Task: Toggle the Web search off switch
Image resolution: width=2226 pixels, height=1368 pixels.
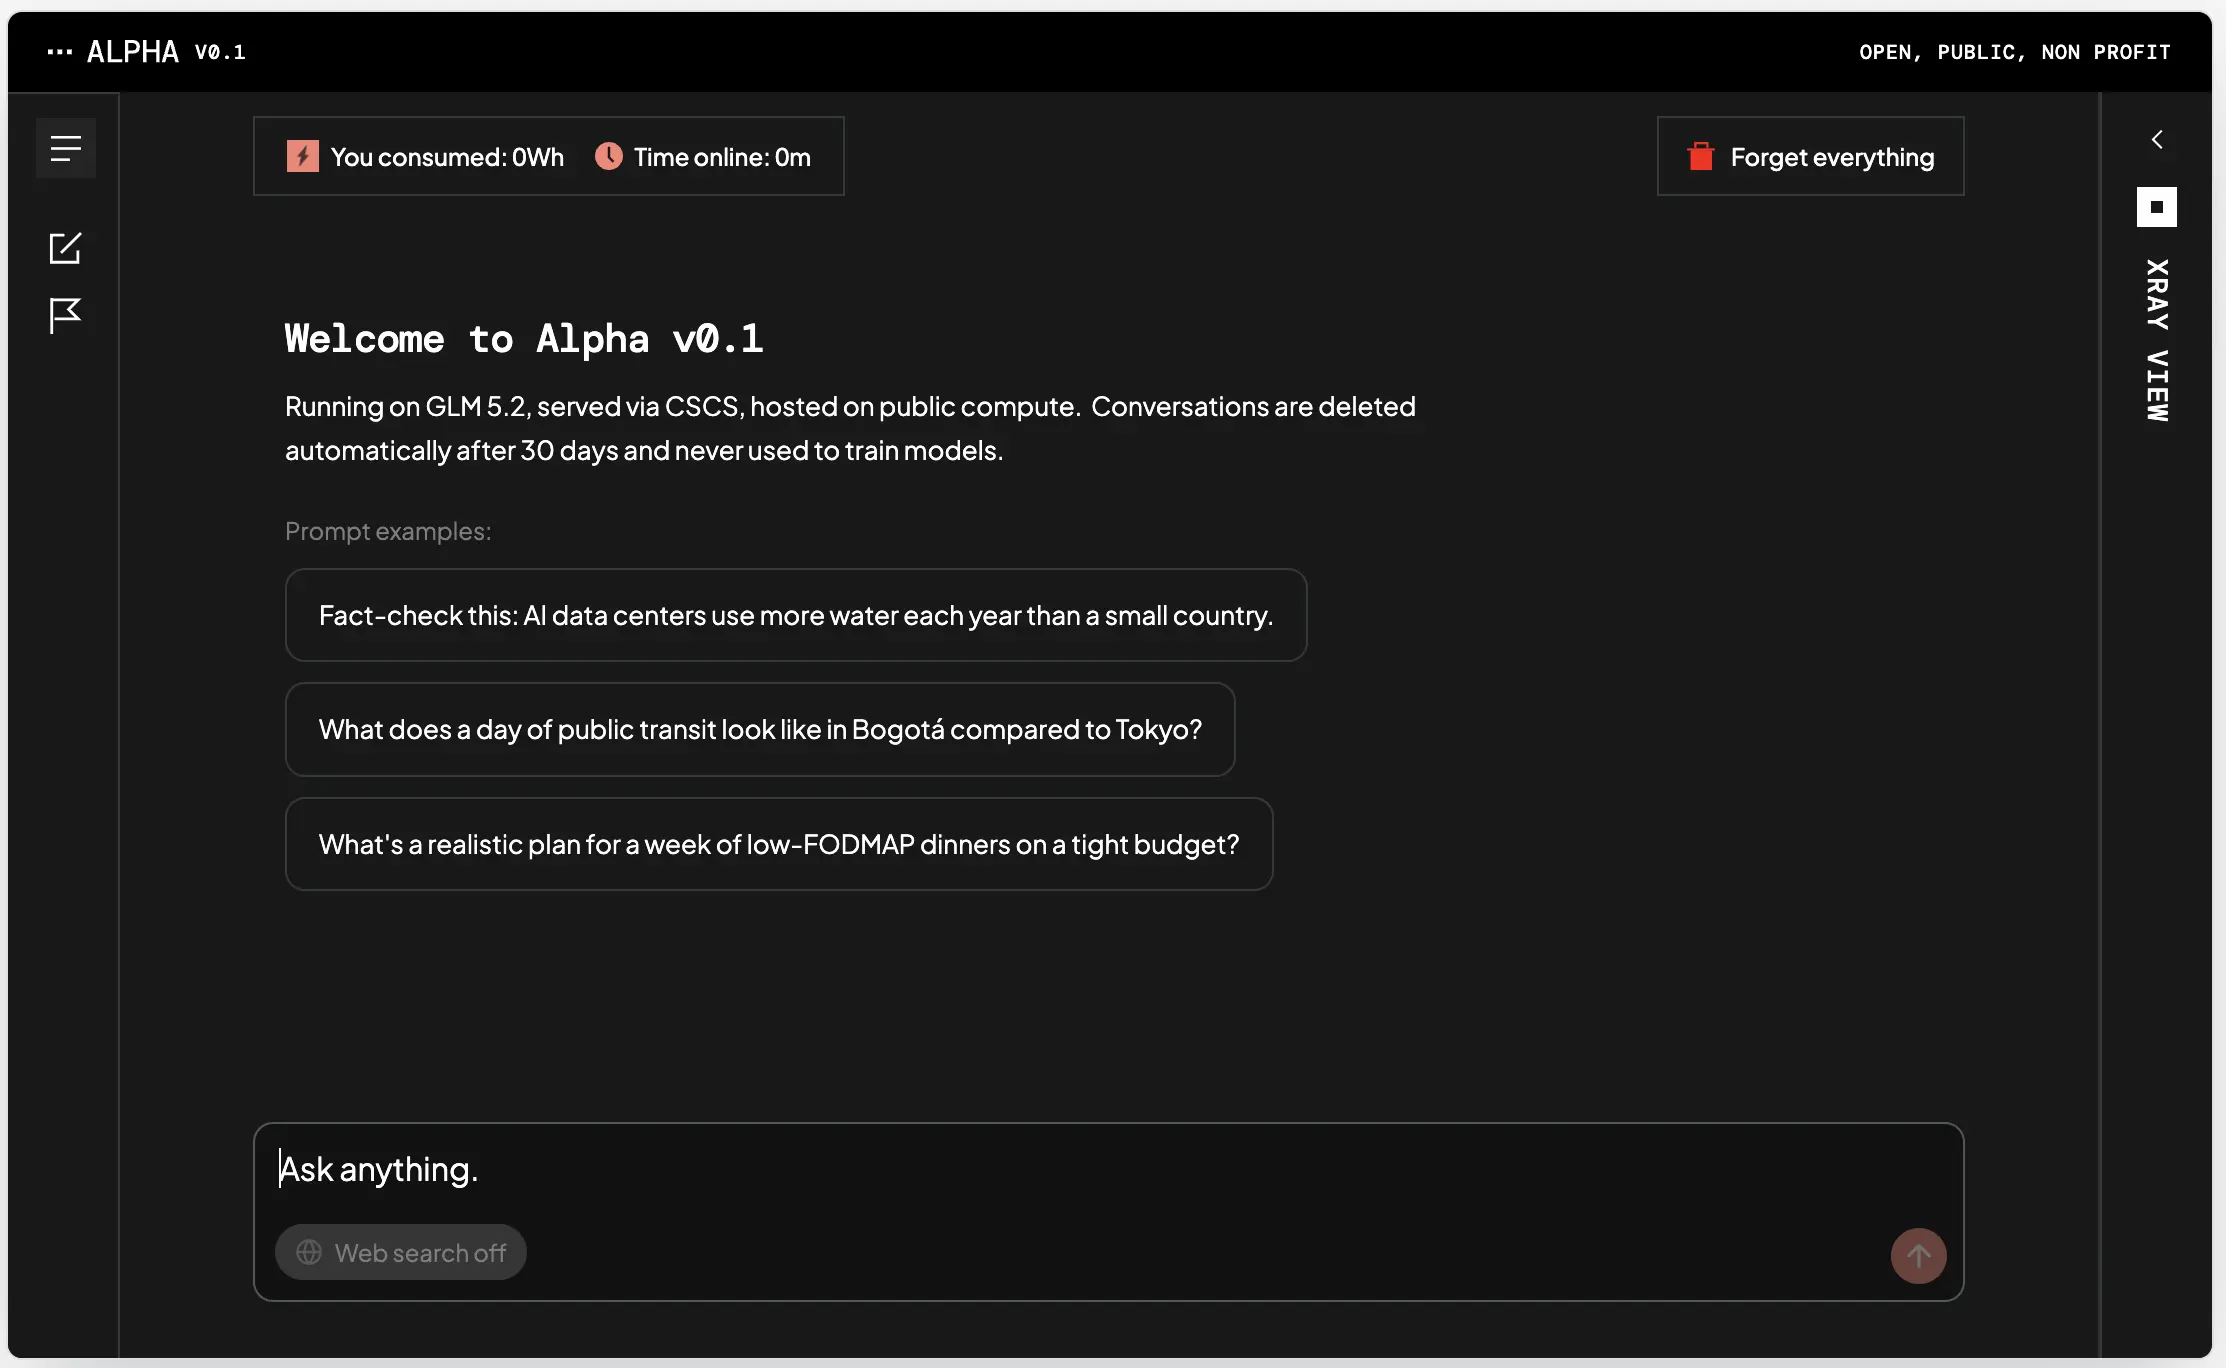Action: [401, 1252]
